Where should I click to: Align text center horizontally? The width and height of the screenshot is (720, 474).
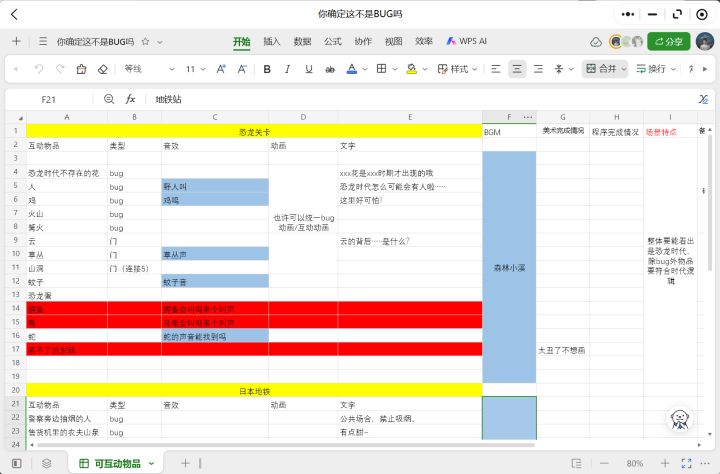tap(517, 69)
